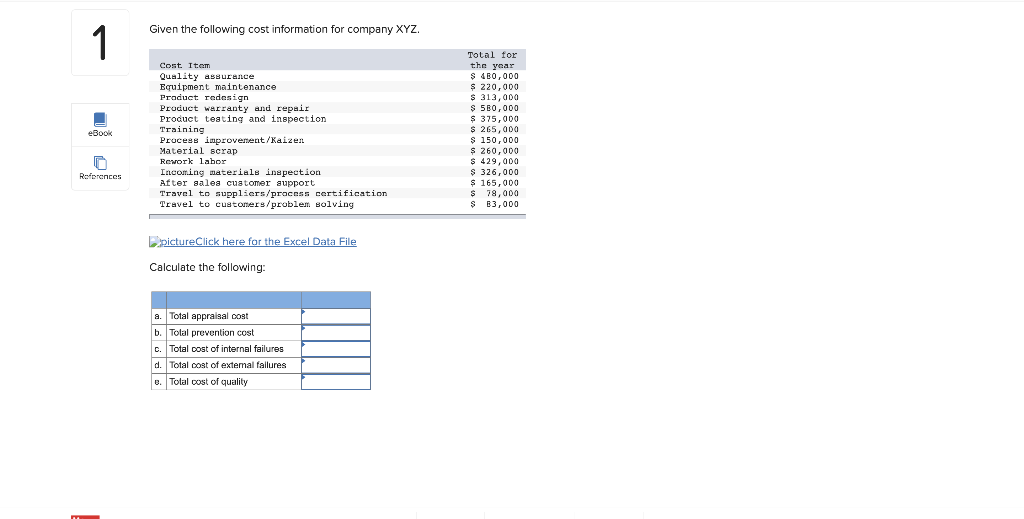Click the $ 326,000 value

(494, 172)
